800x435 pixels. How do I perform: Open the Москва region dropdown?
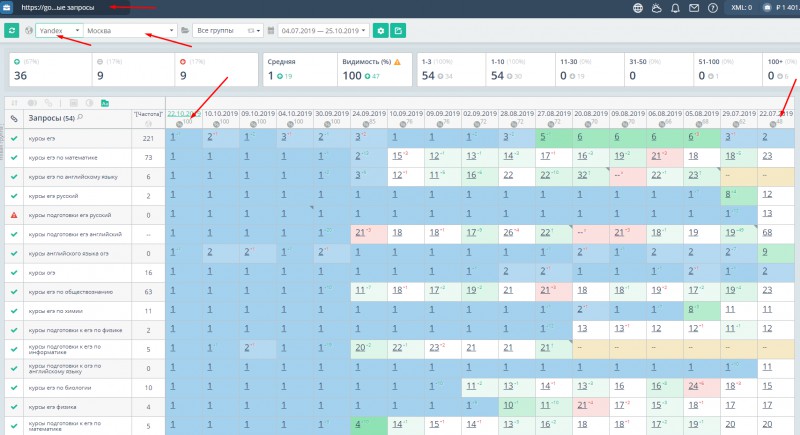pyautogui.click(x=130, y=31)
